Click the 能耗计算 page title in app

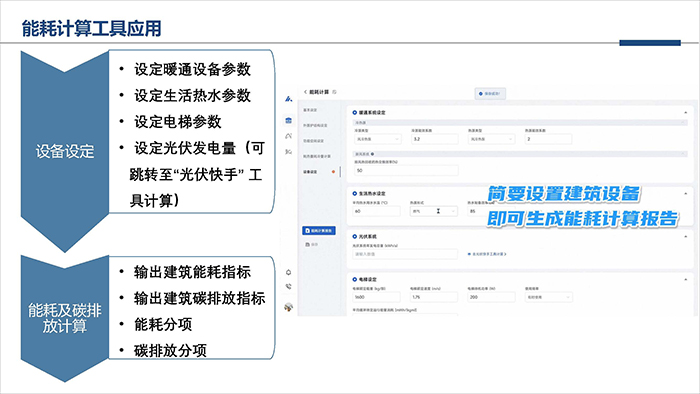[x=319, y=92]
